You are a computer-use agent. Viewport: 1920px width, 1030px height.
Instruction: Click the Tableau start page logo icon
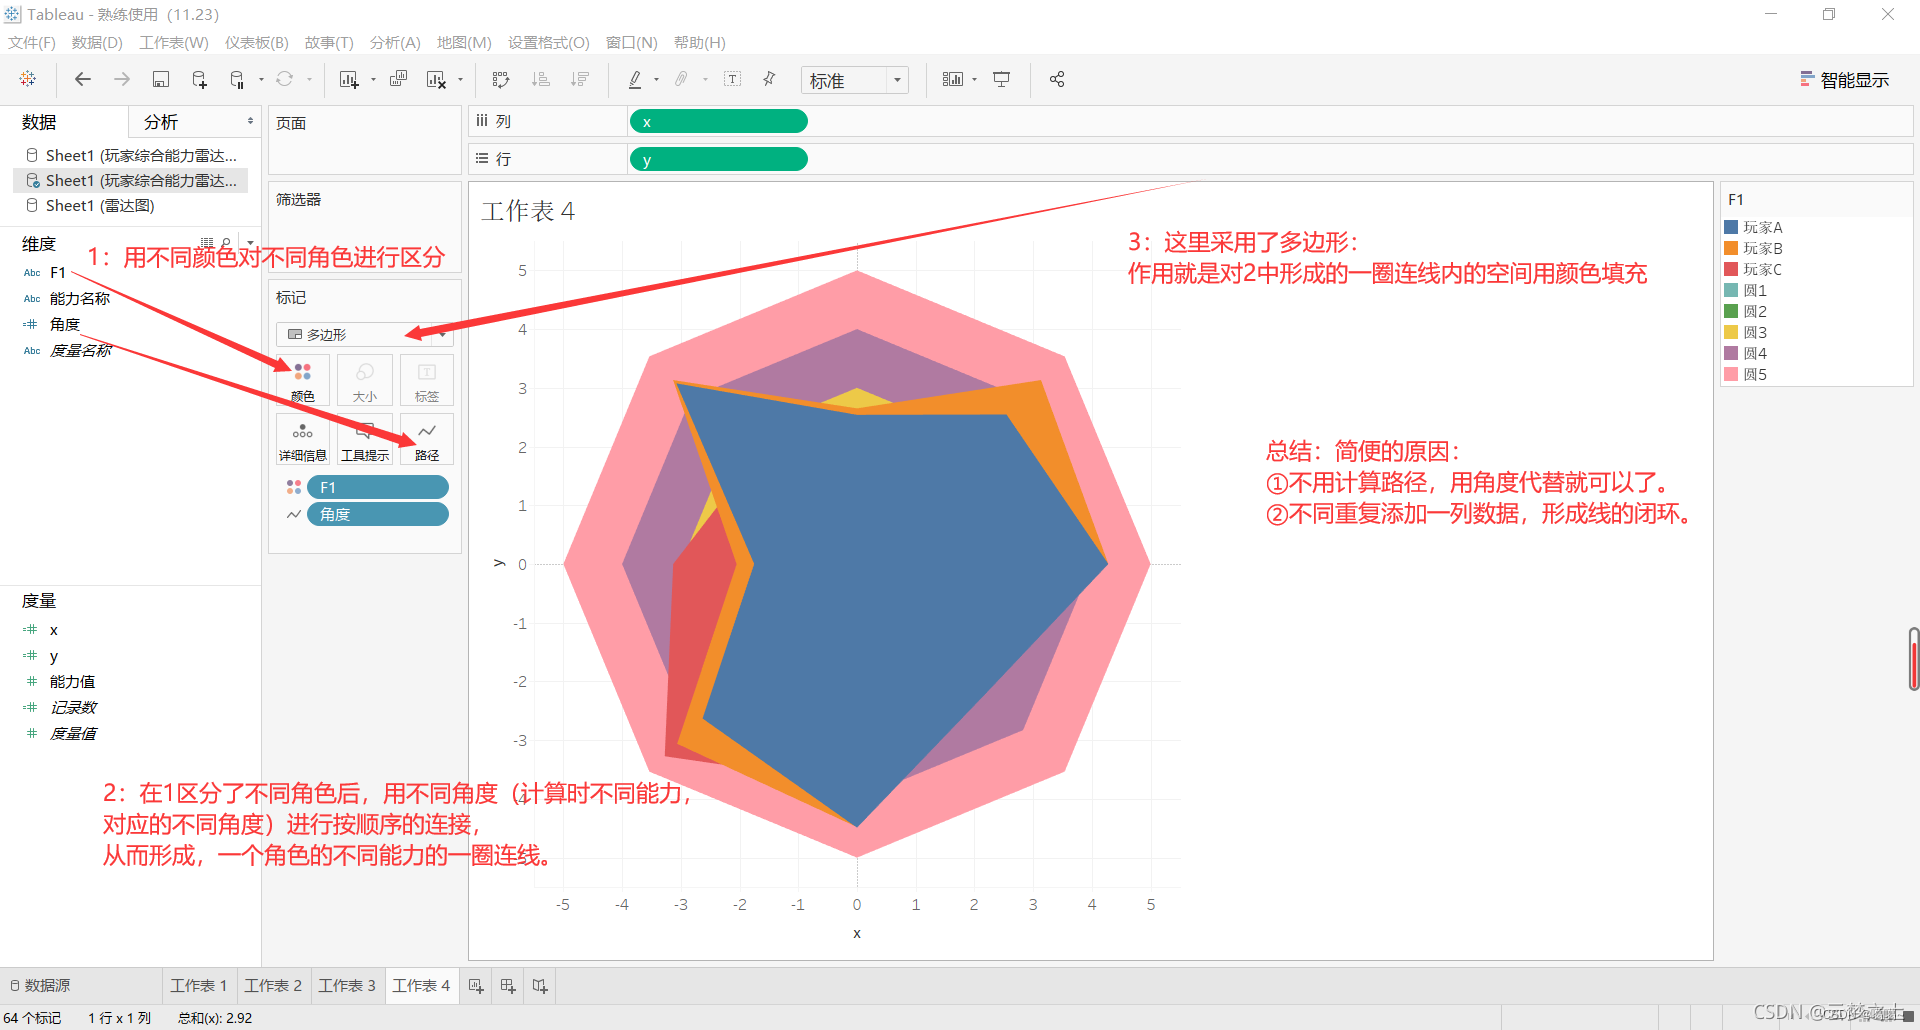[28, 79]
